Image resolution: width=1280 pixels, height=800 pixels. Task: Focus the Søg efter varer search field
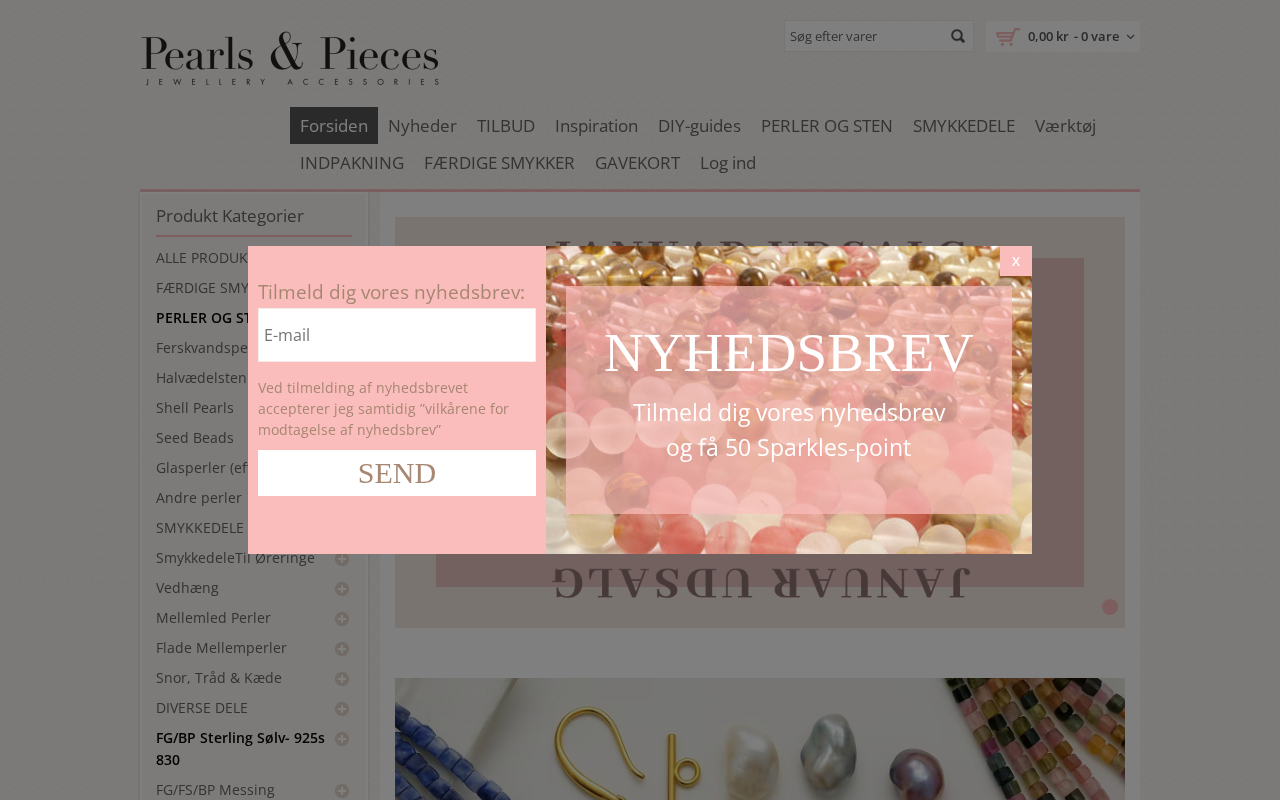[865, 37]
